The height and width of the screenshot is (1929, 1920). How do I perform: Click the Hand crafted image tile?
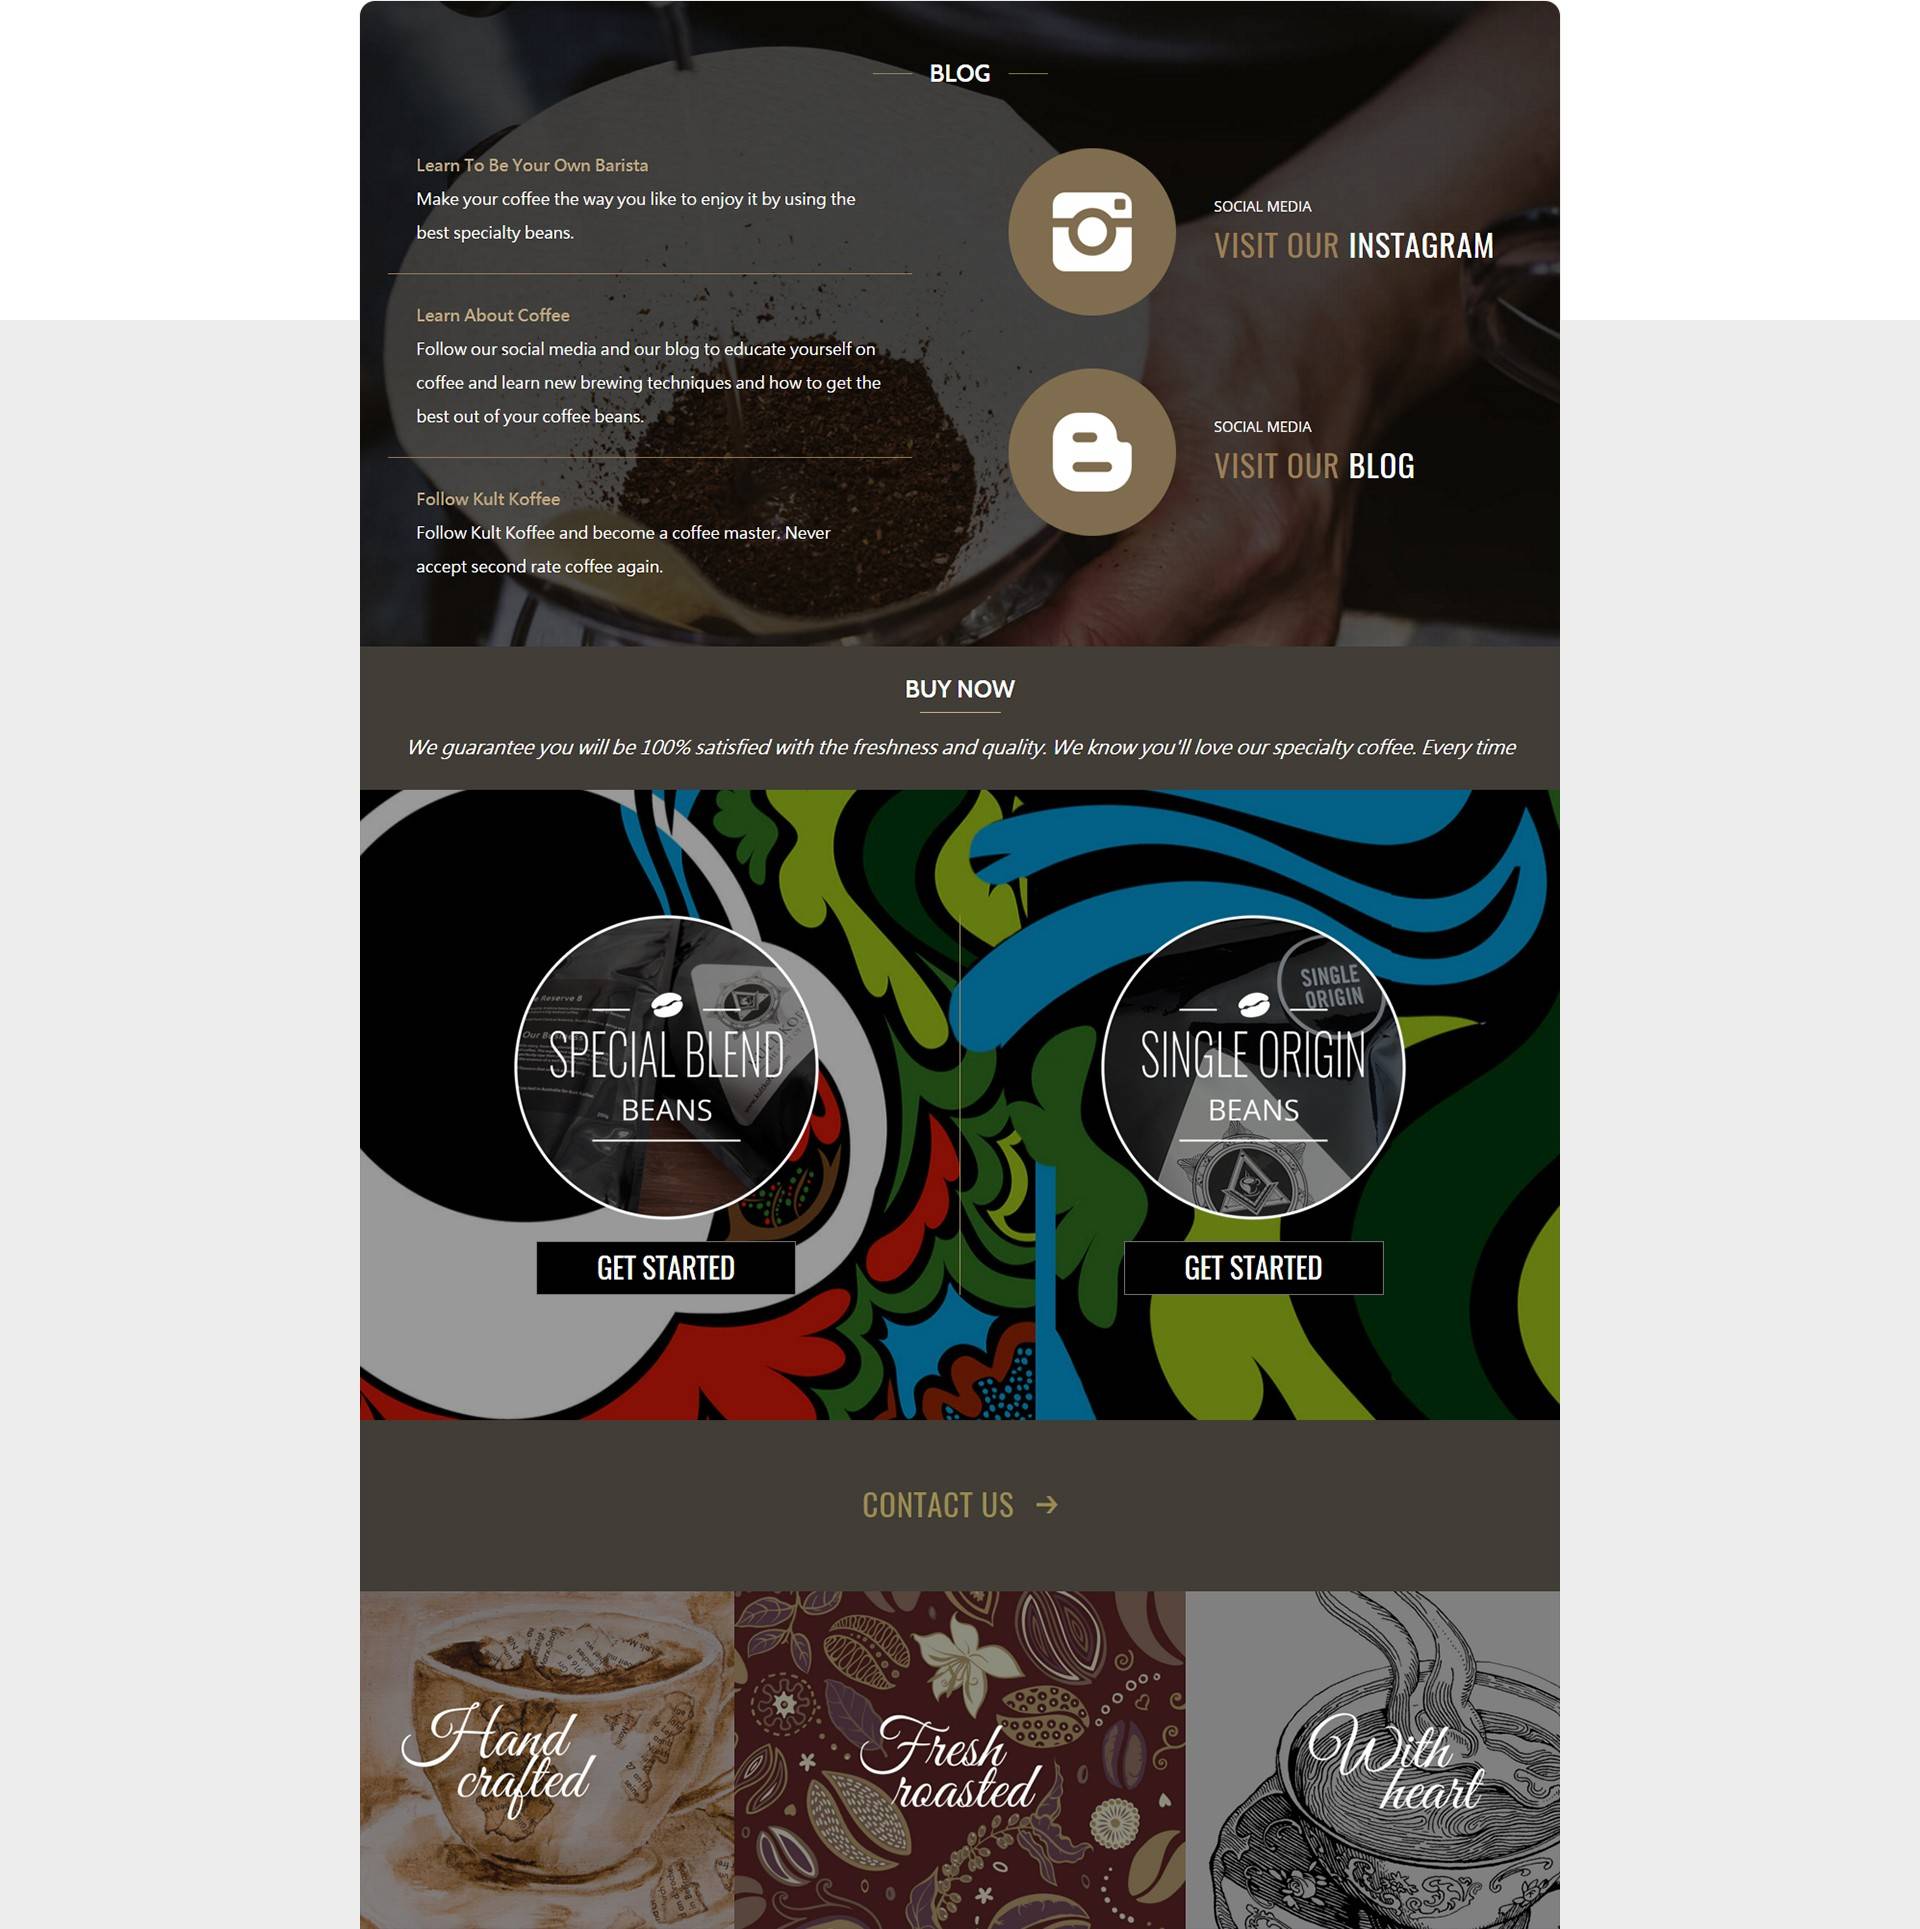[x=547, y=1760]
